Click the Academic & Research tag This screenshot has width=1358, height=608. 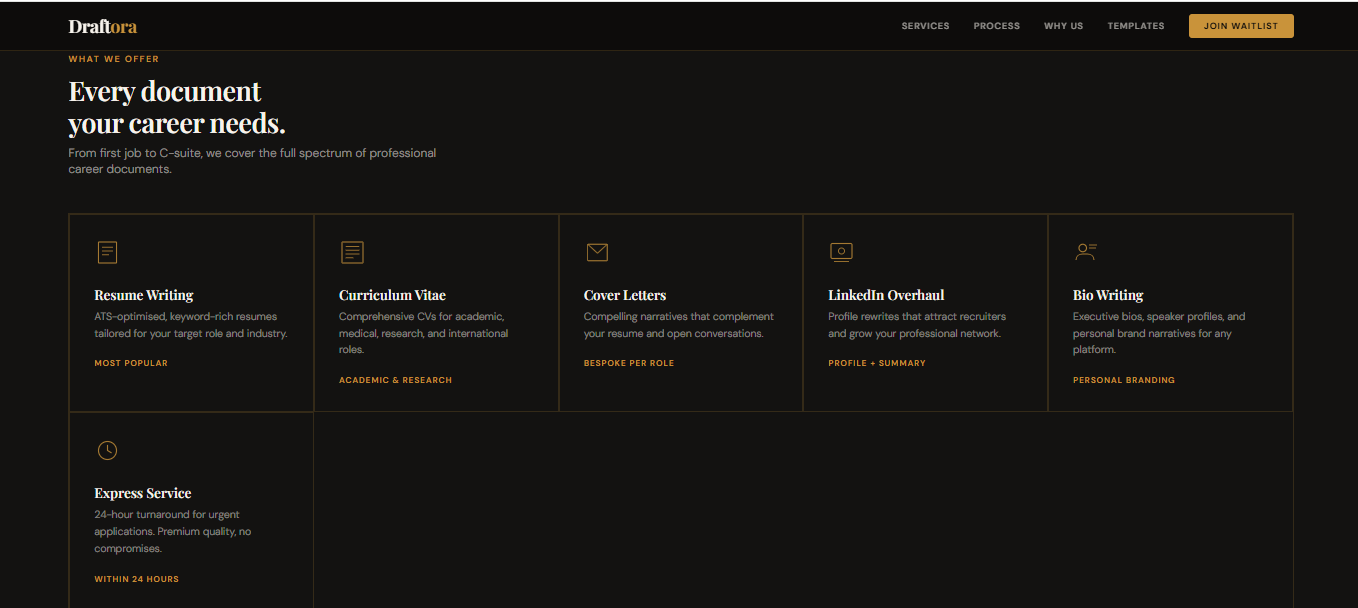tap(395, 380)
